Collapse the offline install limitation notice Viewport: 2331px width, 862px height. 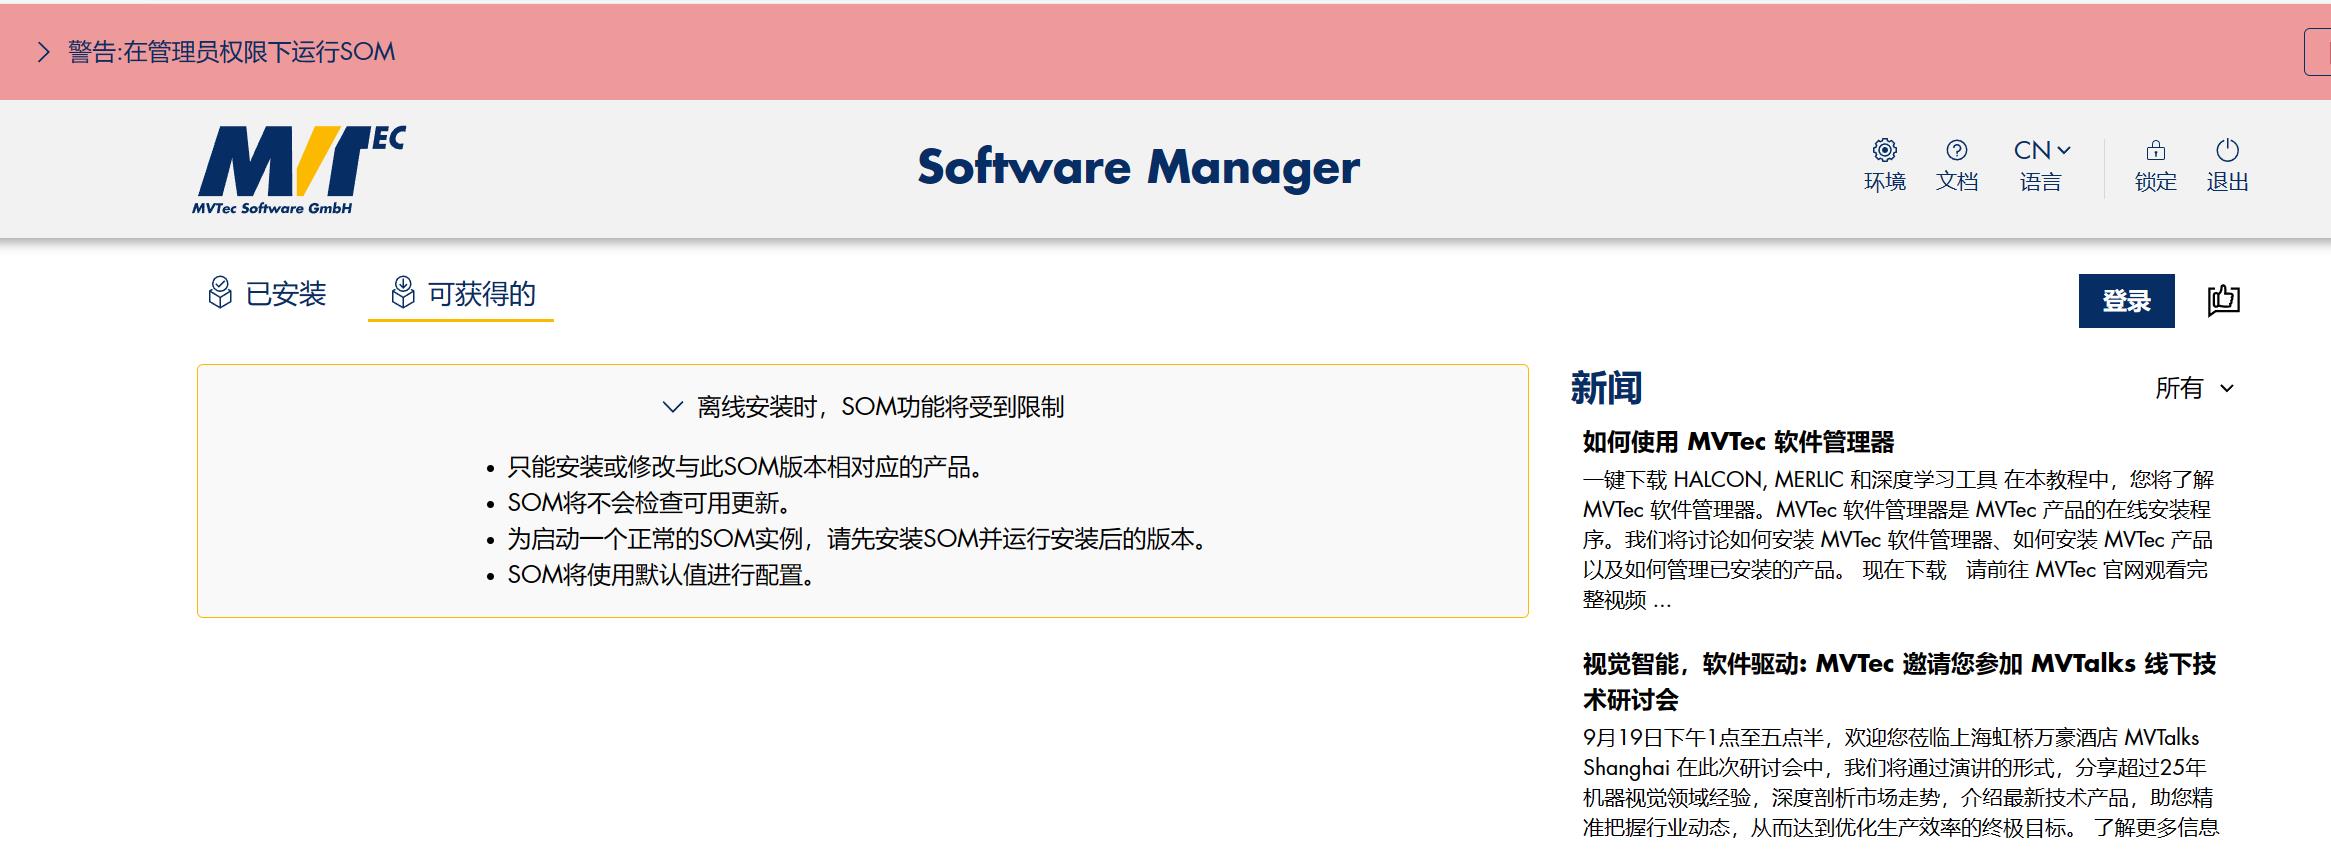tap(672, 407)
